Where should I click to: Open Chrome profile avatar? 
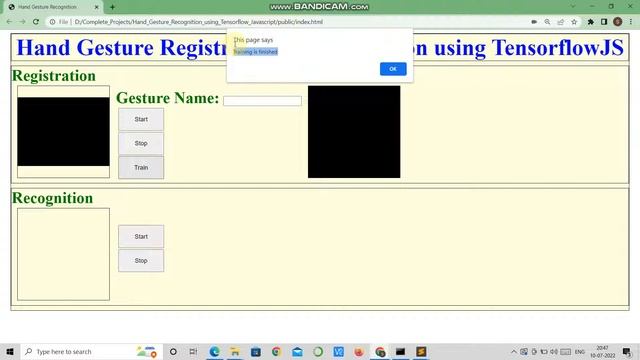[618, 22]
